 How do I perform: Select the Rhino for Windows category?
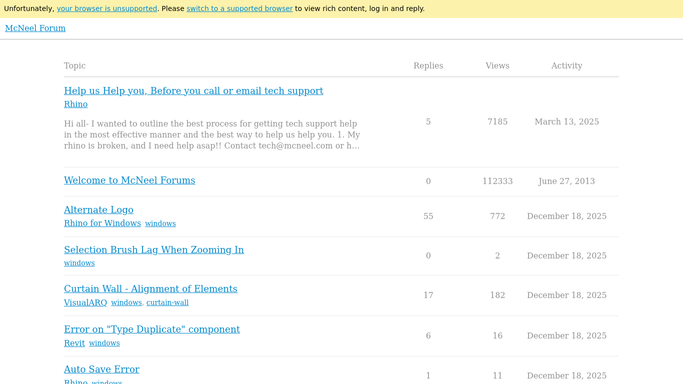tap(102, 223)
